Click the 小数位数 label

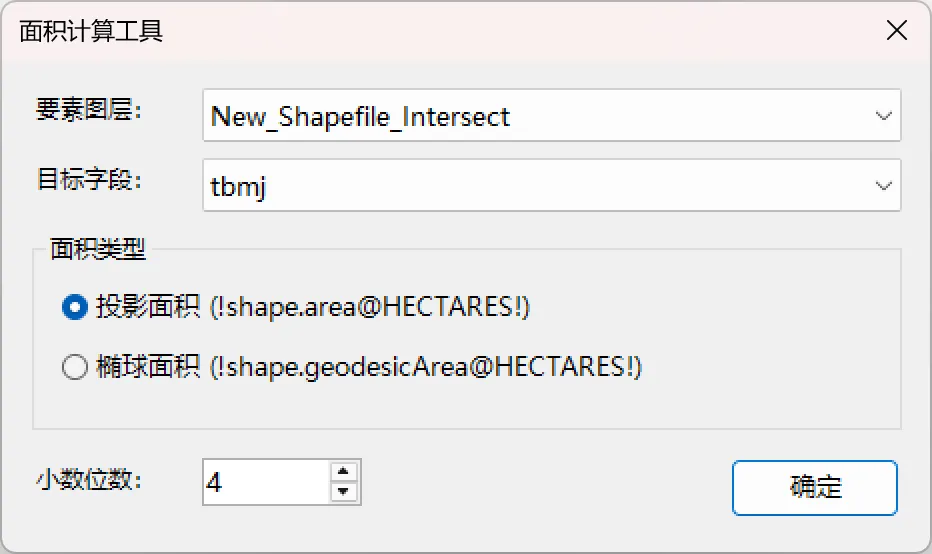(x=89, y=480)
